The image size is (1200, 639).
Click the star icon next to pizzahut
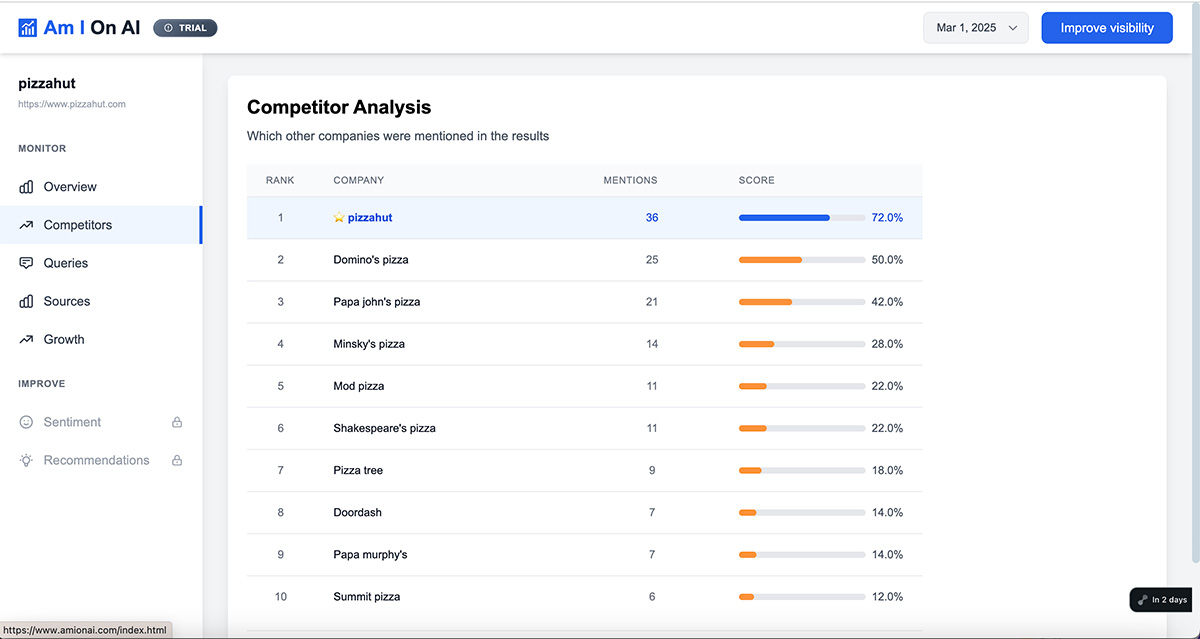[x=339, y=218]
